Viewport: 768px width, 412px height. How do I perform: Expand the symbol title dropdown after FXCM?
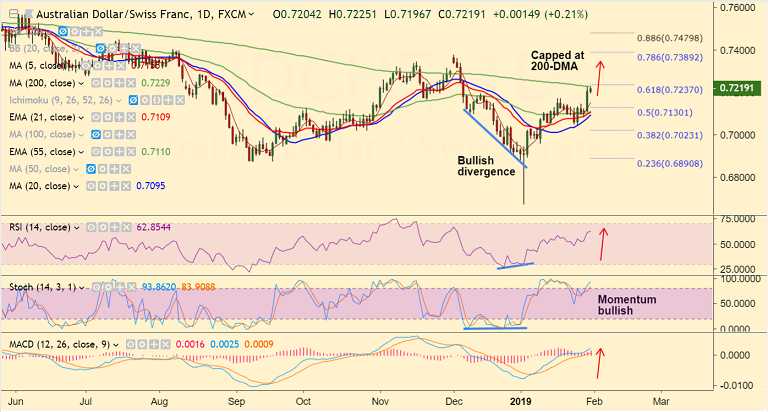tap(251, 15)
